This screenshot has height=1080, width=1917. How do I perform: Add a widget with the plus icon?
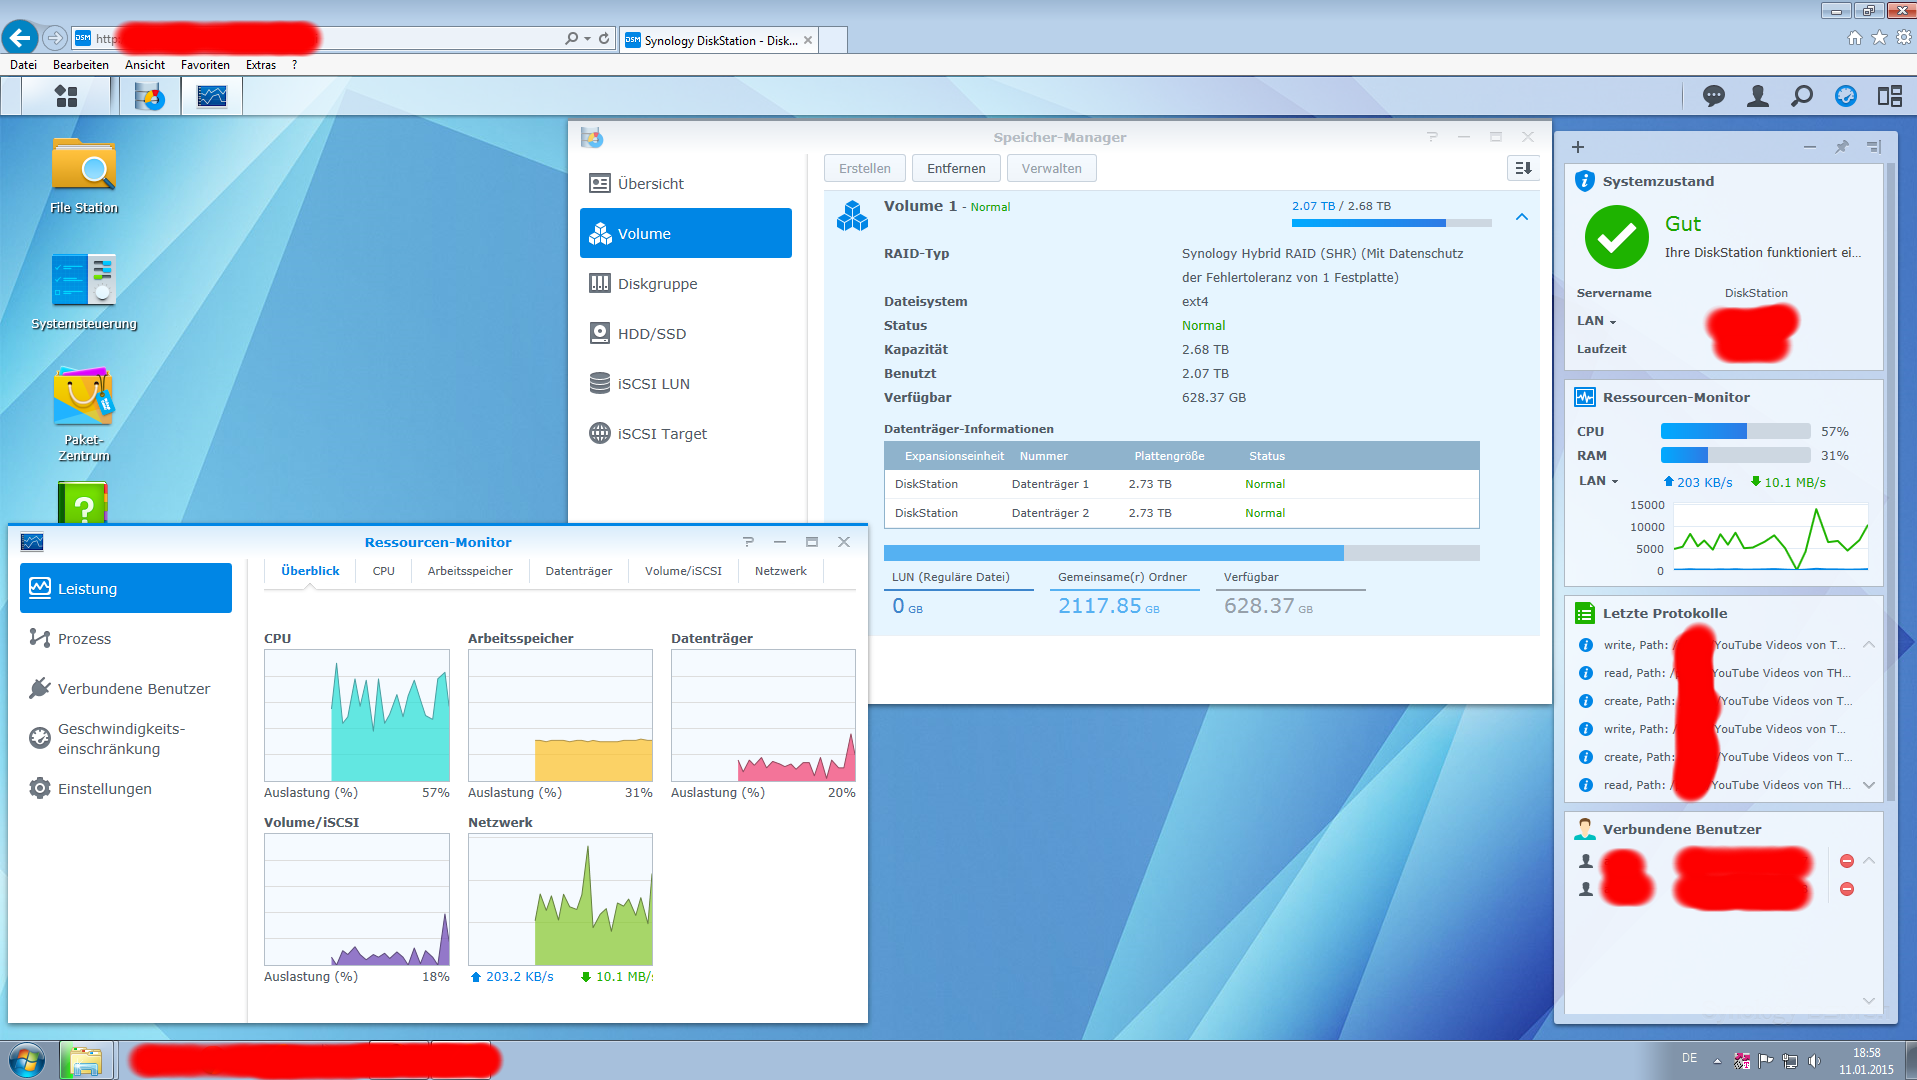(1578, 147)
